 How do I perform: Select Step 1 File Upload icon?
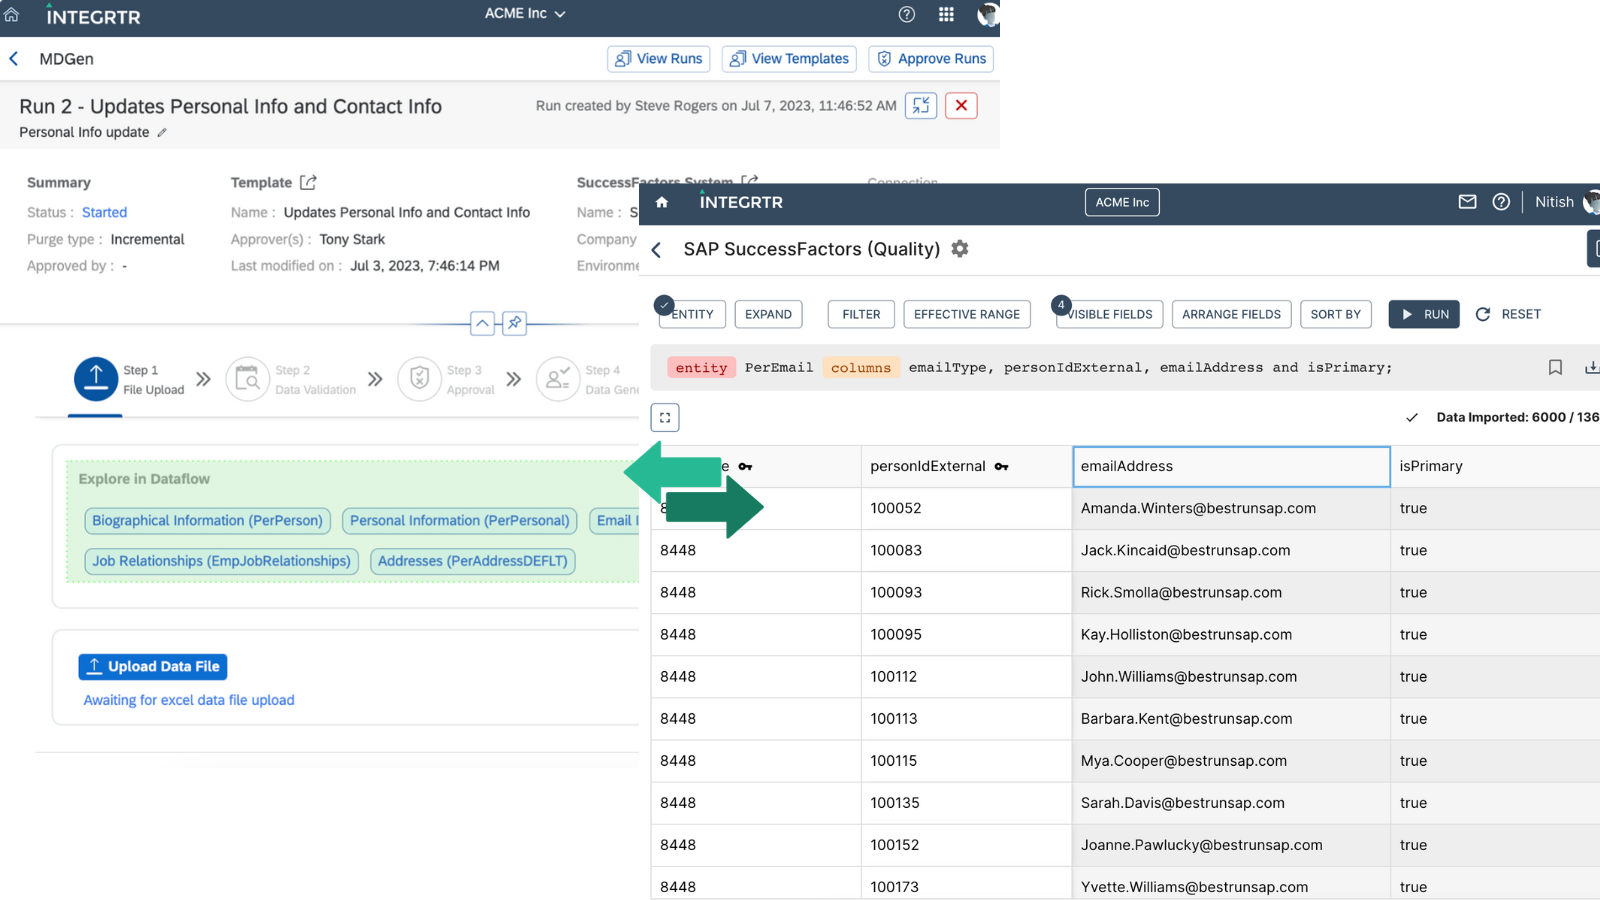[x=96, y=379]
